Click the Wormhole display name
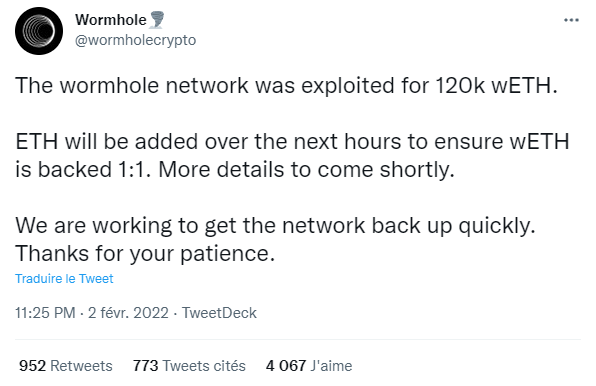 111,20
